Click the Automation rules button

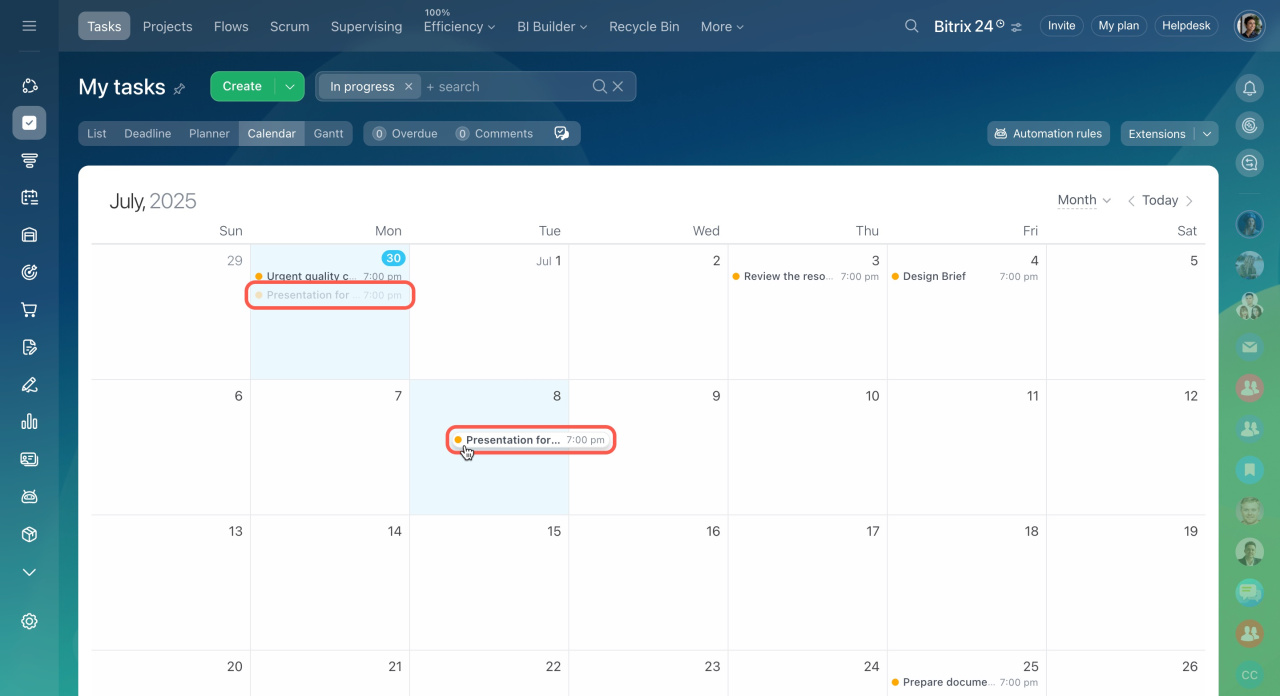[x=1048, y=134]
